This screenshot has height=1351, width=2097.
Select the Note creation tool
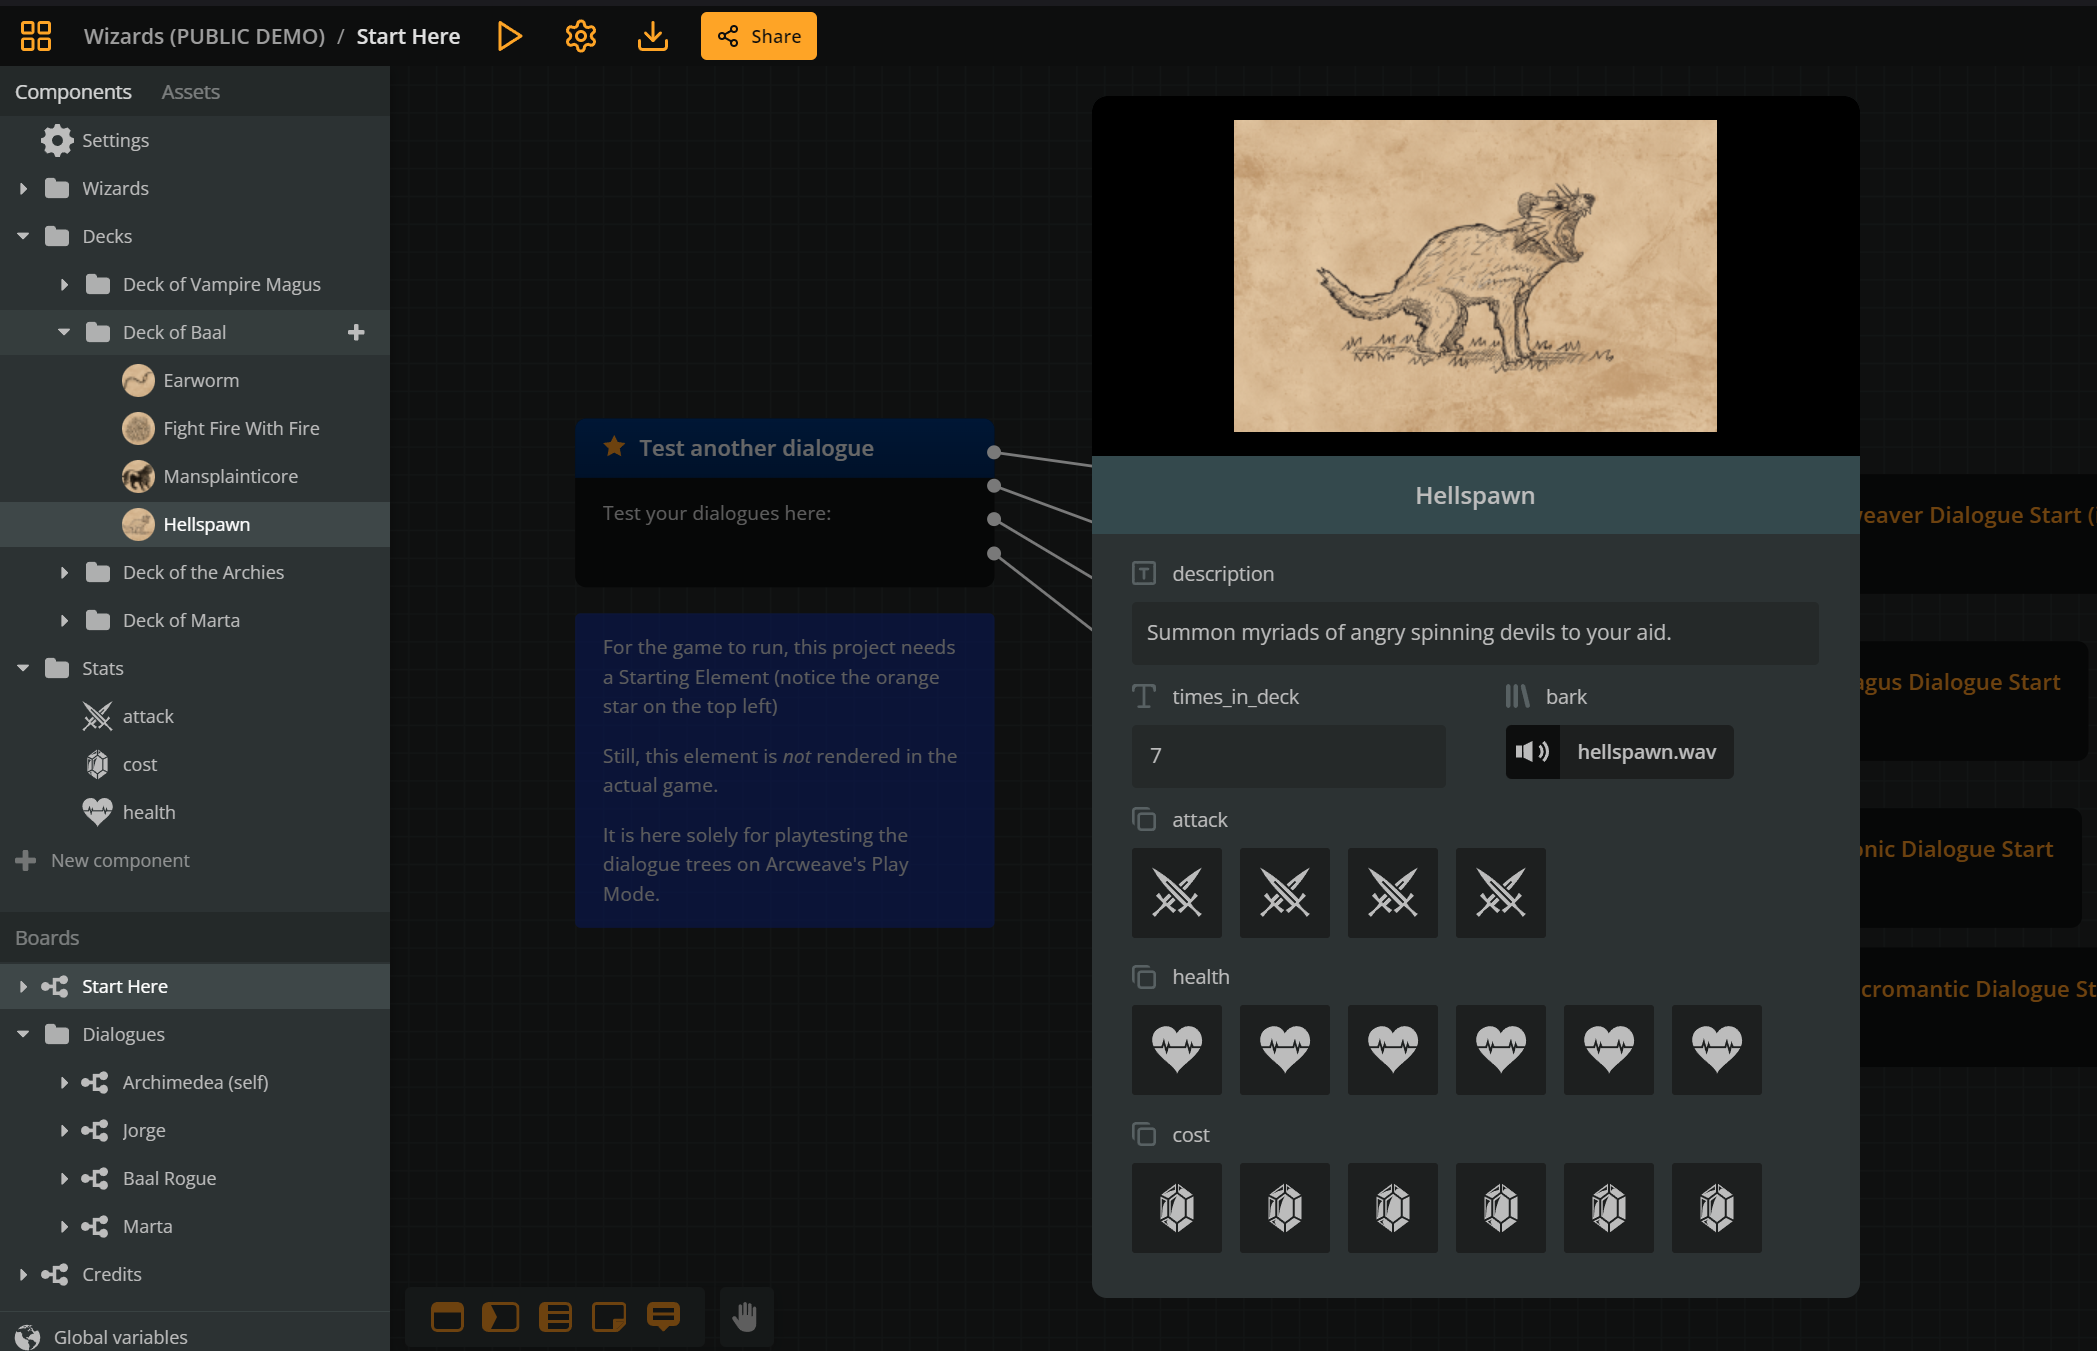(x=608, y=1317)
